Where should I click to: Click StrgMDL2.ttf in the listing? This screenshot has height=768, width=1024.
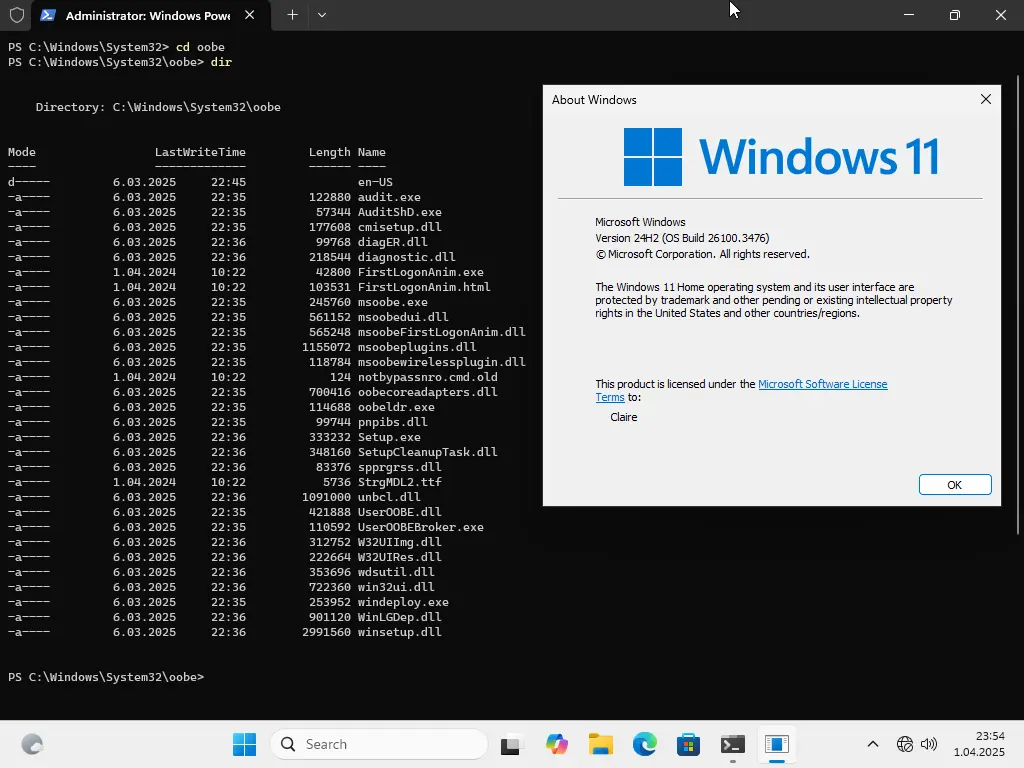coord(400,483)
